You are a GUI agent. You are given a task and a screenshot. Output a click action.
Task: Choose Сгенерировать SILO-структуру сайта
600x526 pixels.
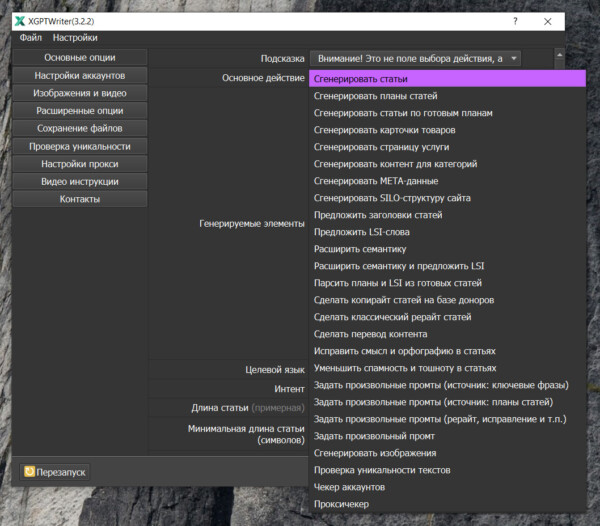447,198
